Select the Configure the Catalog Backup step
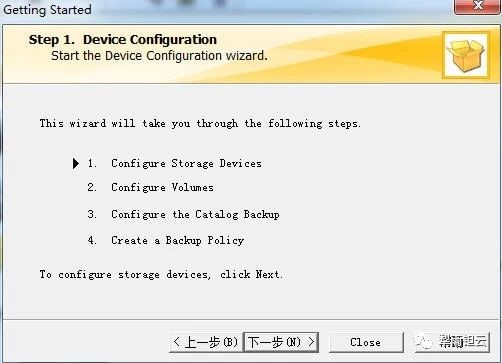 coord(195,214)
